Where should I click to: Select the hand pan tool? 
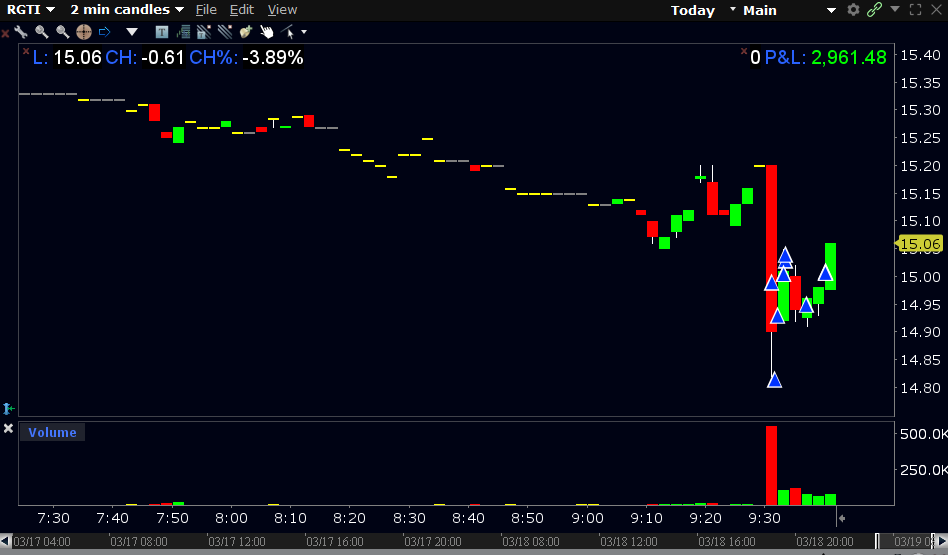(x=267, y=32)
